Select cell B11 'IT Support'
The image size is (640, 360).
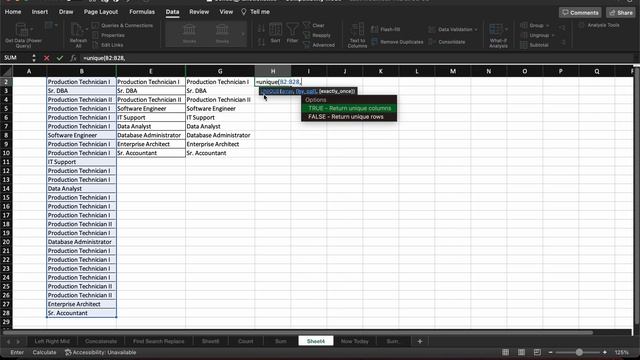(82, 162)
